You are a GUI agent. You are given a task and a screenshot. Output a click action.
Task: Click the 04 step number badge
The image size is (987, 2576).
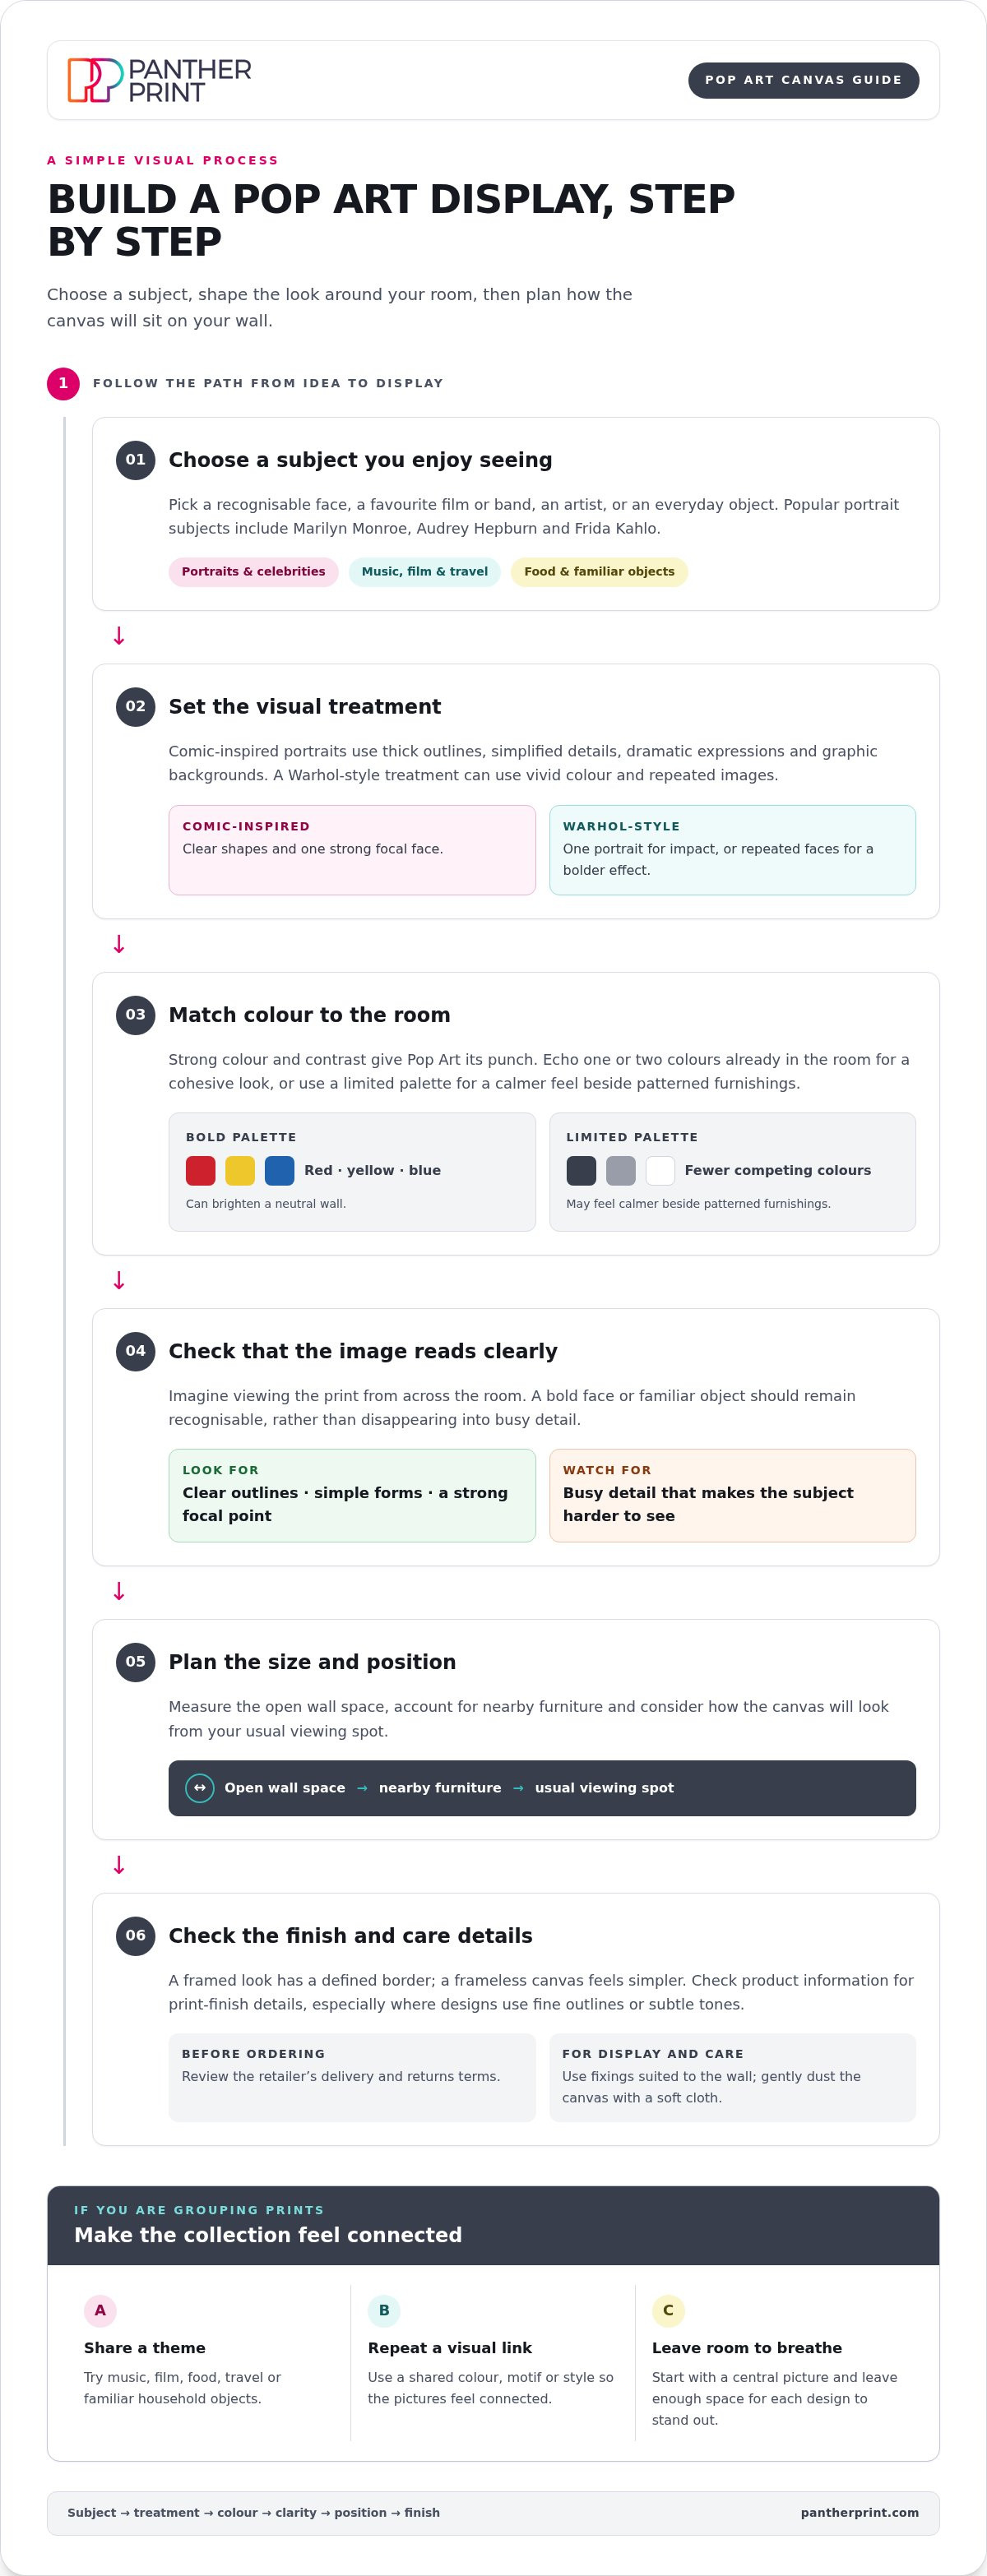(x=135, y=1351)
